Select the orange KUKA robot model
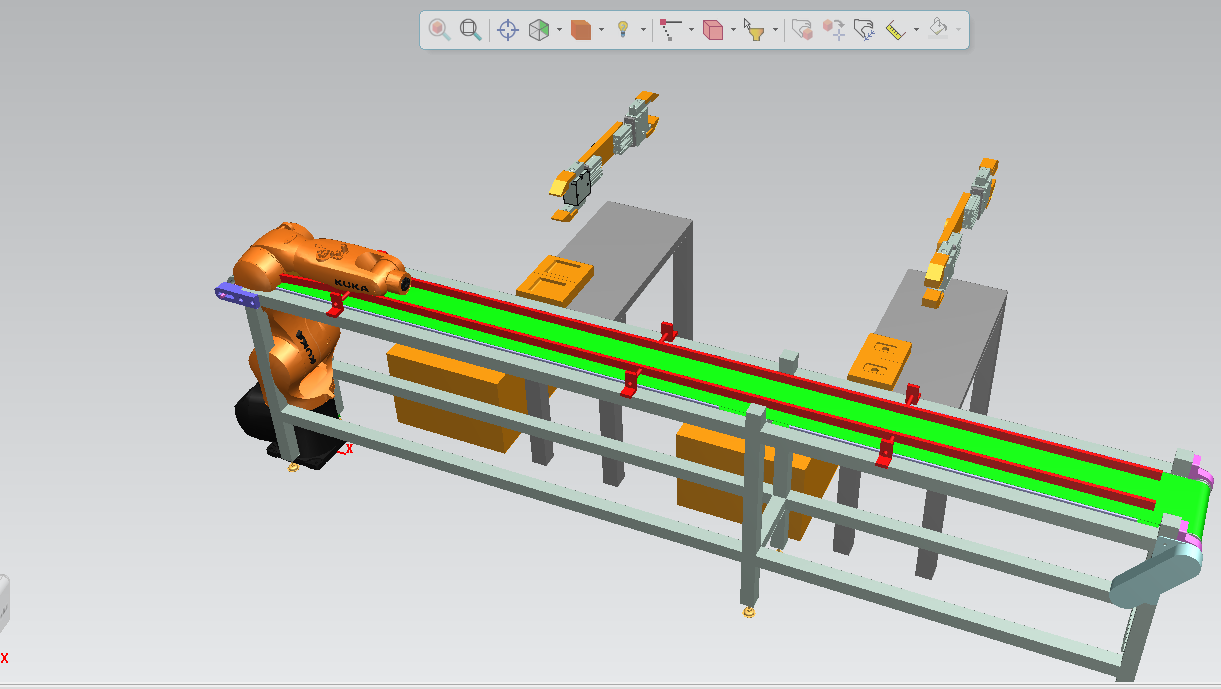The width and height of the screenshot is (1221, 689). tap(300, 300)
